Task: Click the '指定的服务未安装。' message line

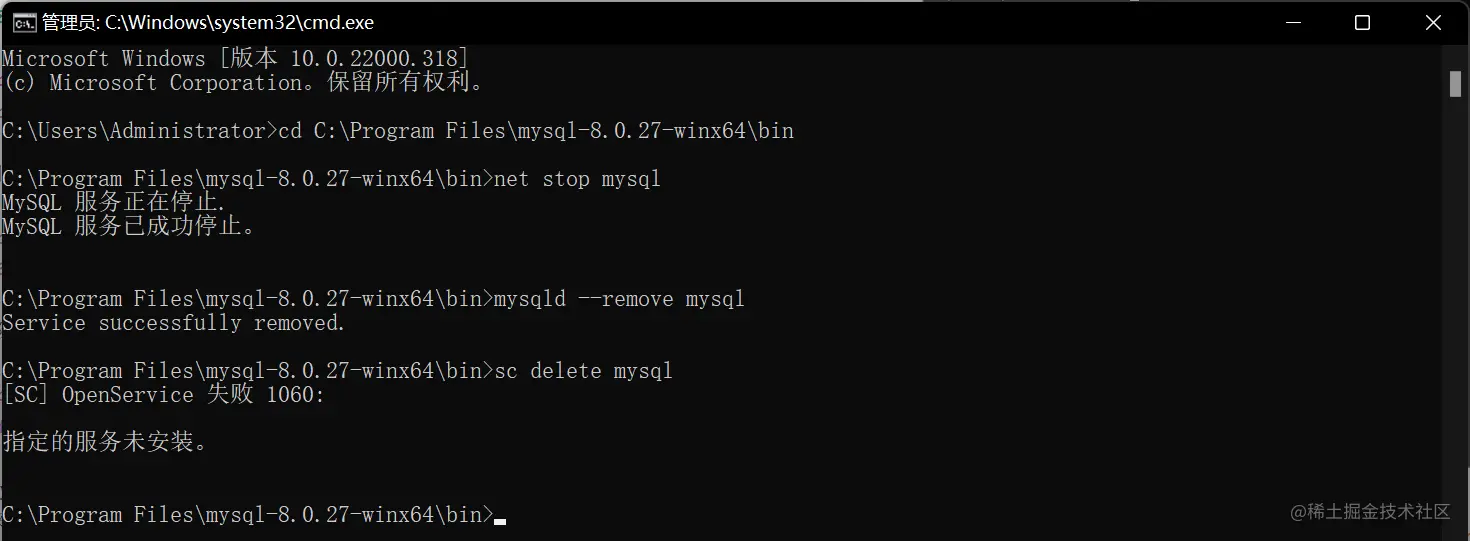Action: coord(105,441)
